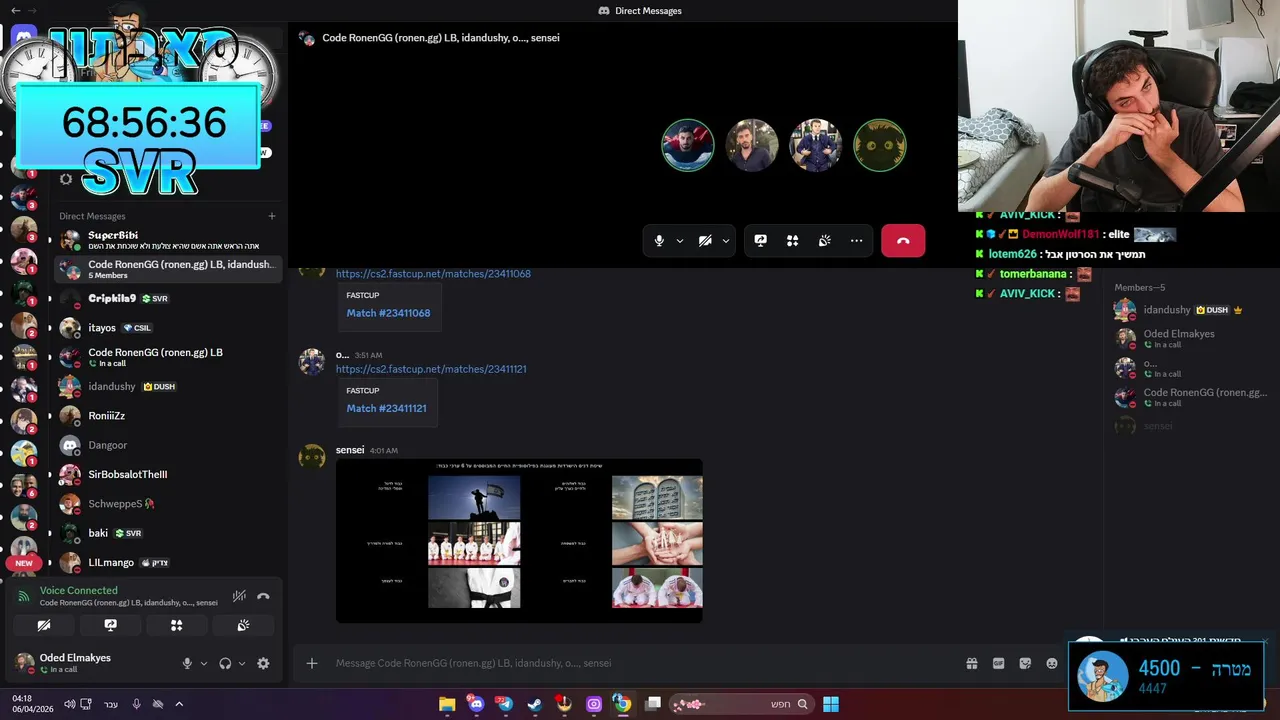This screenshot has height=720, width=1280.
Task: Open Discord from Windows taskbar
Action: (x=476, y=704)
